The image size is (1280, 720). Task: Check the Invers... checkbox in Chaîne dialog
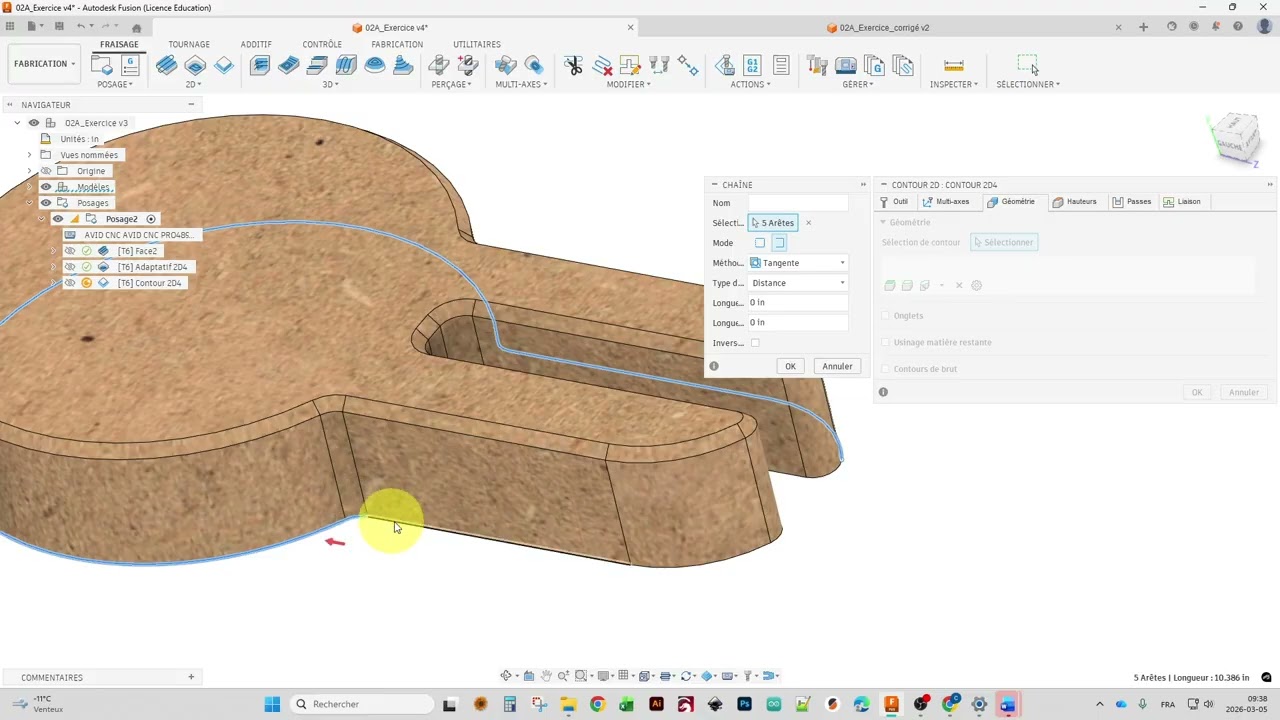pos(755,343)
